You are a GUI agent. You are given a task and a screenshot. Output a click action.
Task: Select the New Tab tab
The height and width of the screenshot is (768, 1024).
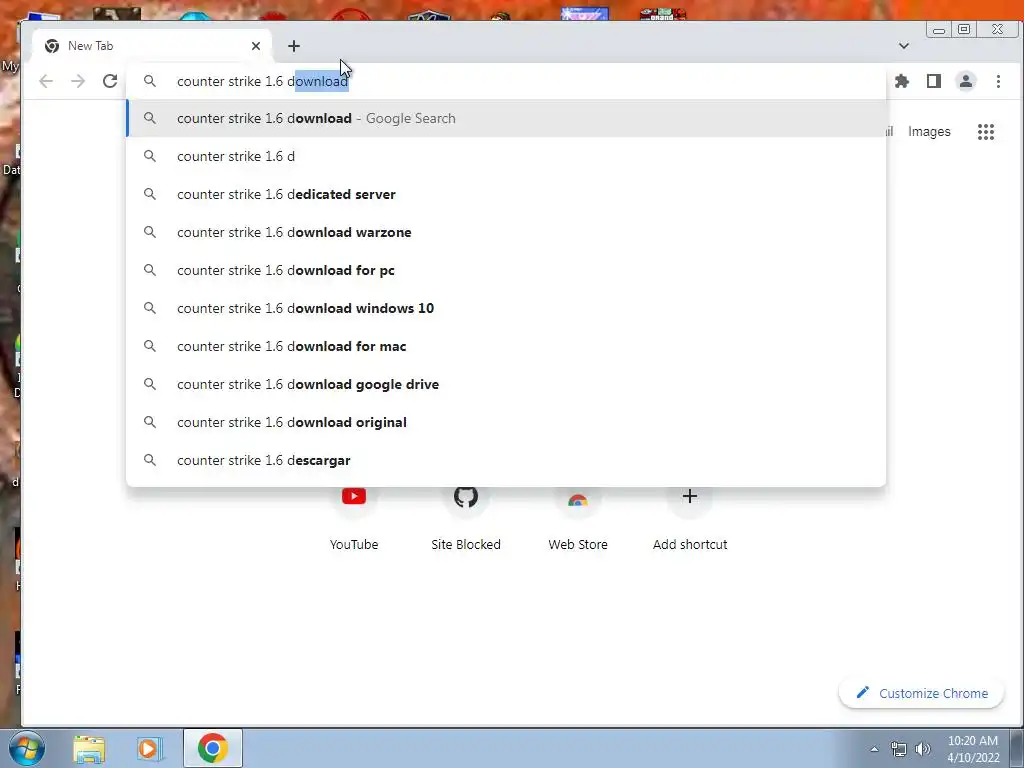[152, 46]
